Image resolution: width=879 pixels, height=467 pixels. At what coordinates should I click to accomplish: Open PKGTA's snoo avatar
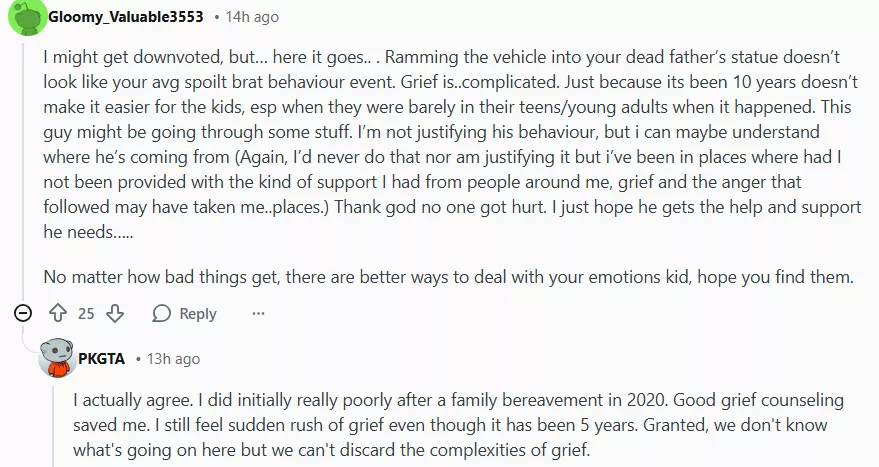[x=57, y=359]
